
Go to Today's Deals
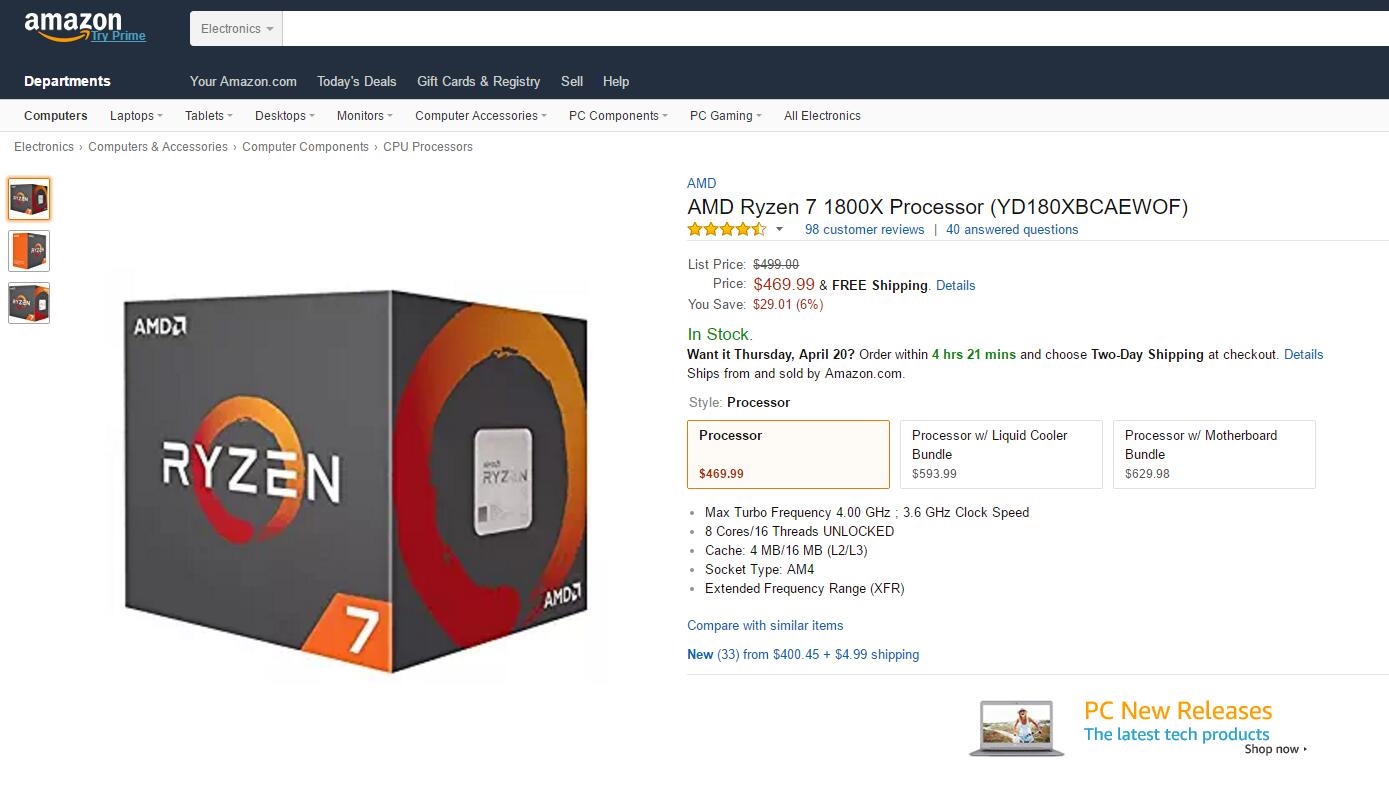tap(357, 81)
